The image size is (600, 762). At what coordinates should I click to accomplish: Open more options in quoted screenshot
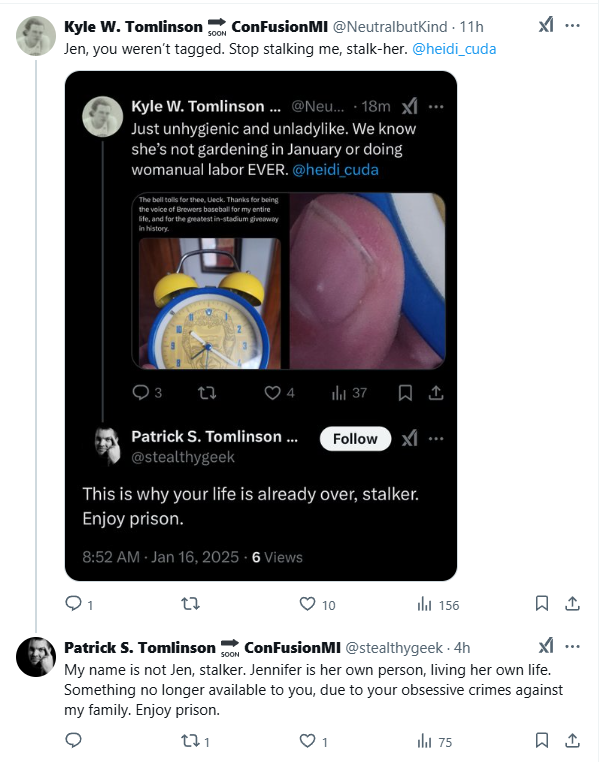pyautogui.click(x=436, y=439)
